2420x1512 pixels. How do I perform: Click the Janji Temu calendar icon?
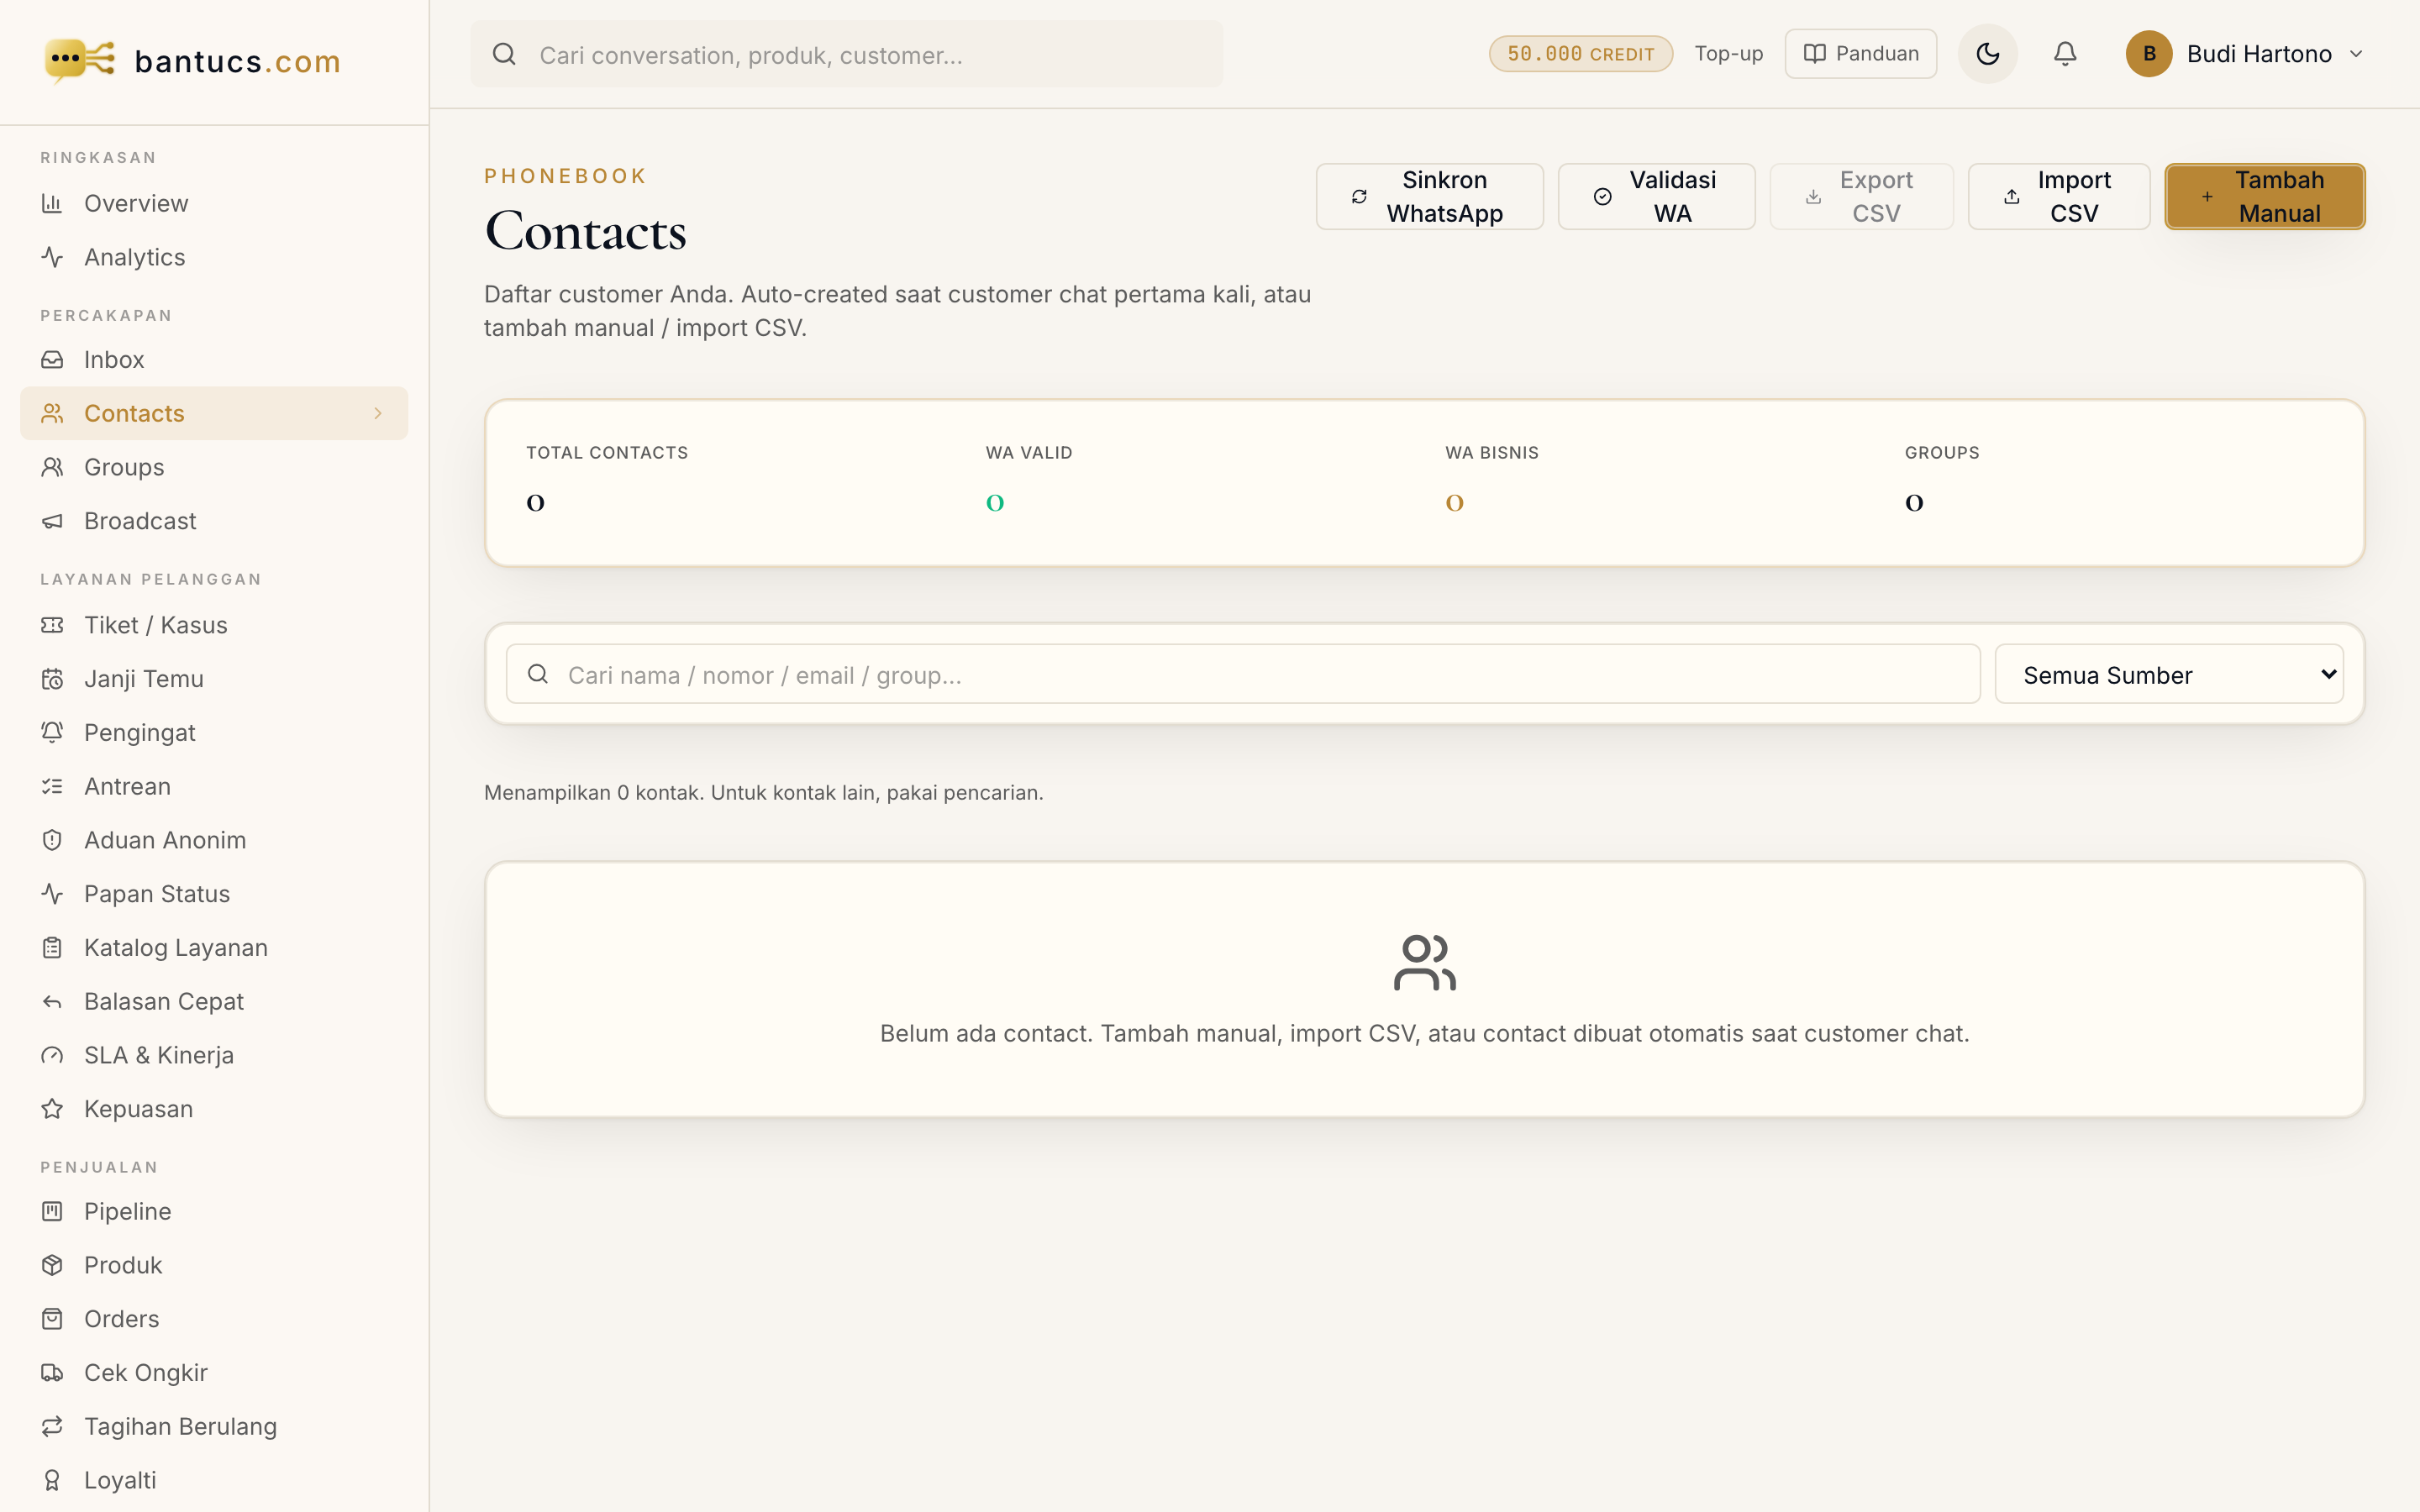click(52, 679)
